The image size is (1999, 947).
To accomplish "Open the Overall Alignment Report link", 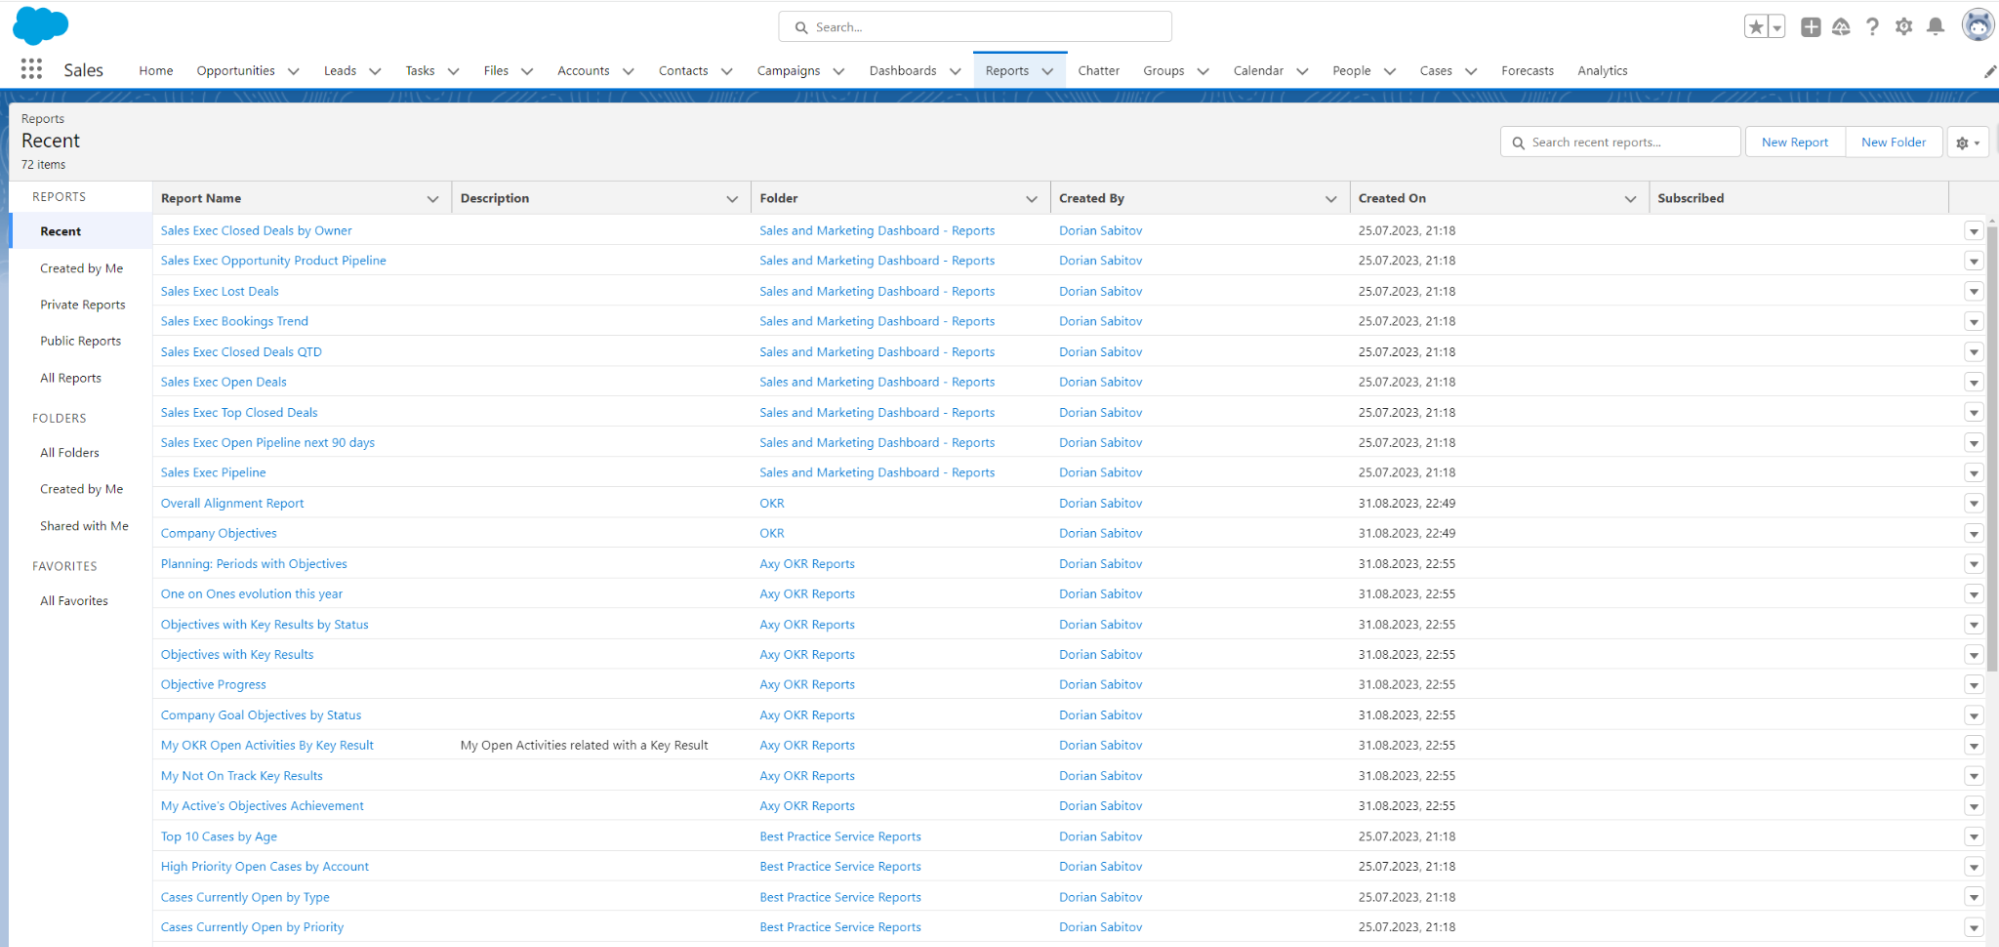I will [x=232, y=503].
